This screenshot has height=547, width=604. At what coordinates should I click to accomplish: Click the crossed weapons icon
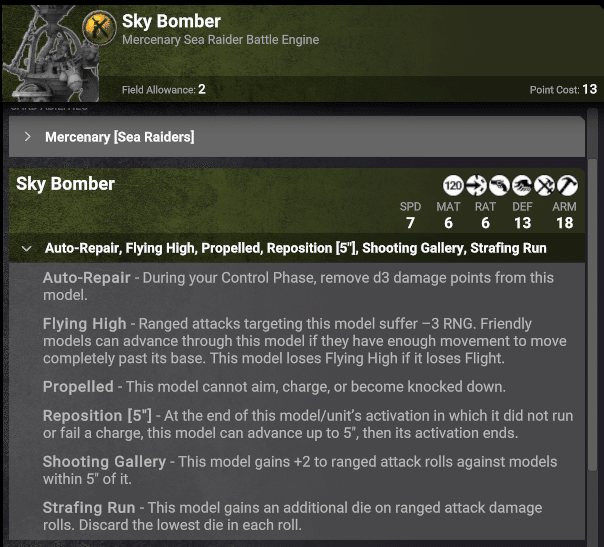[544, 185]
